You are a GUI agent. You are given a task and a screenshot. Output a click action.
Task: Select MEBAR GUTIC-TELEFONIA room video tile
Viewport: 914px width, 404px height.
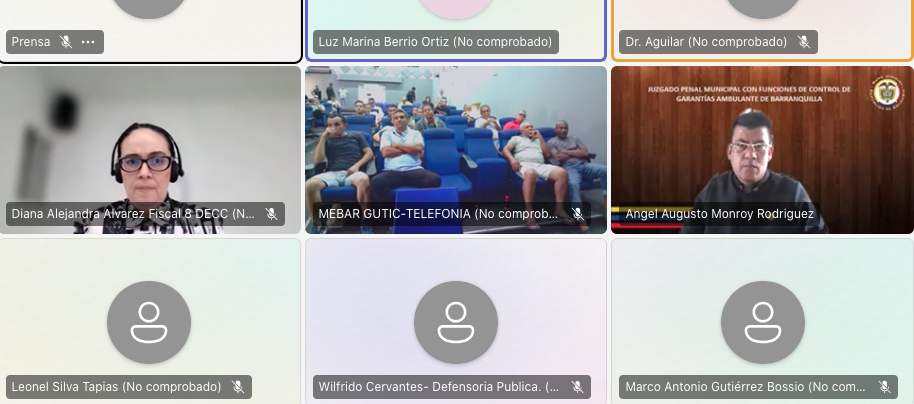456,150
